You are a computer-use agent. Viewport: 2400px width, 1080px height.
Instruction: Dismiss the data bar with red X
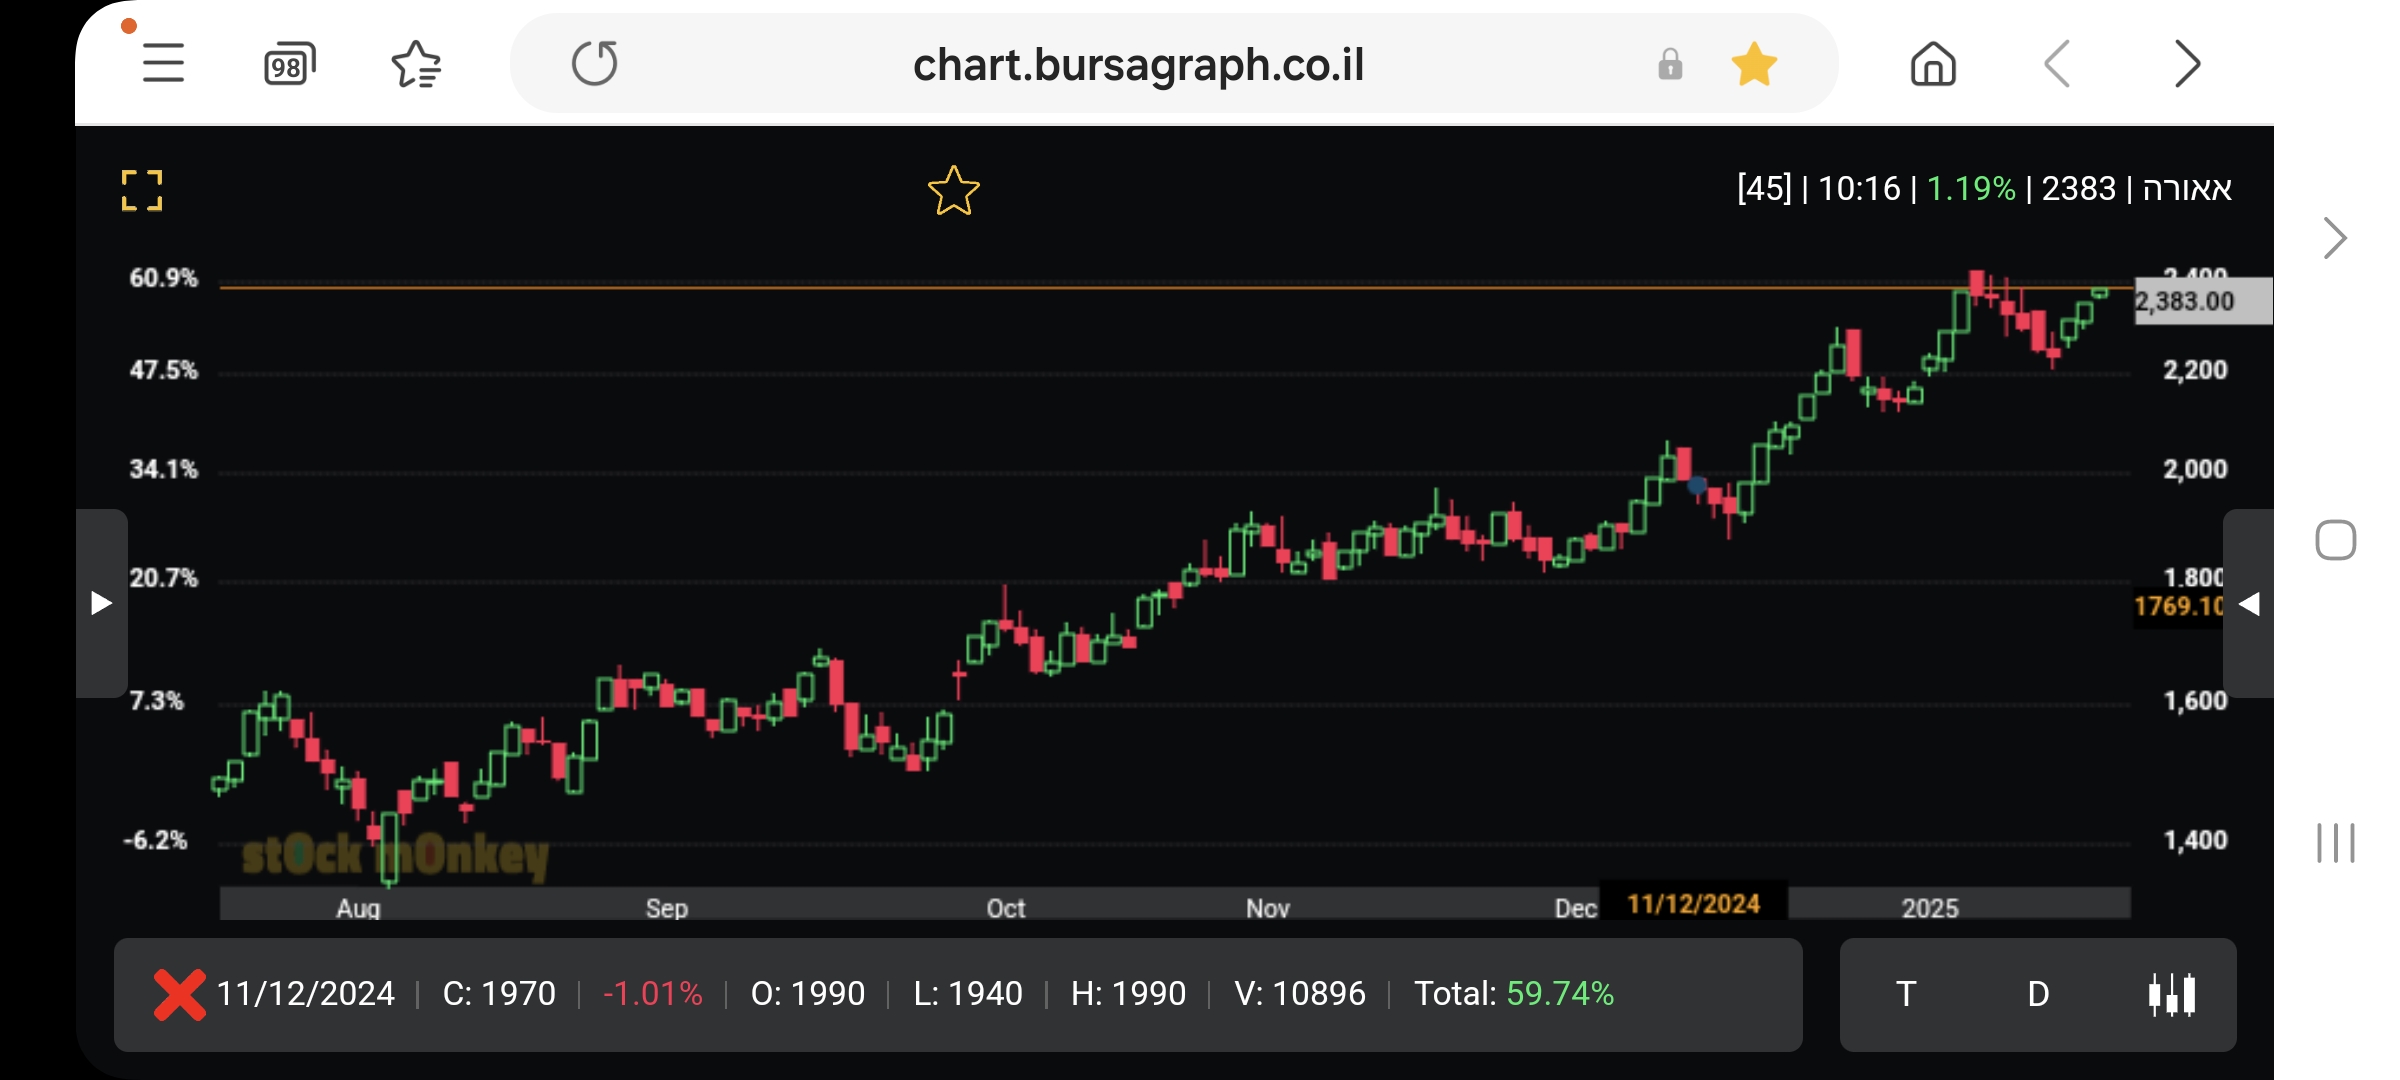(x=180, y=995)
